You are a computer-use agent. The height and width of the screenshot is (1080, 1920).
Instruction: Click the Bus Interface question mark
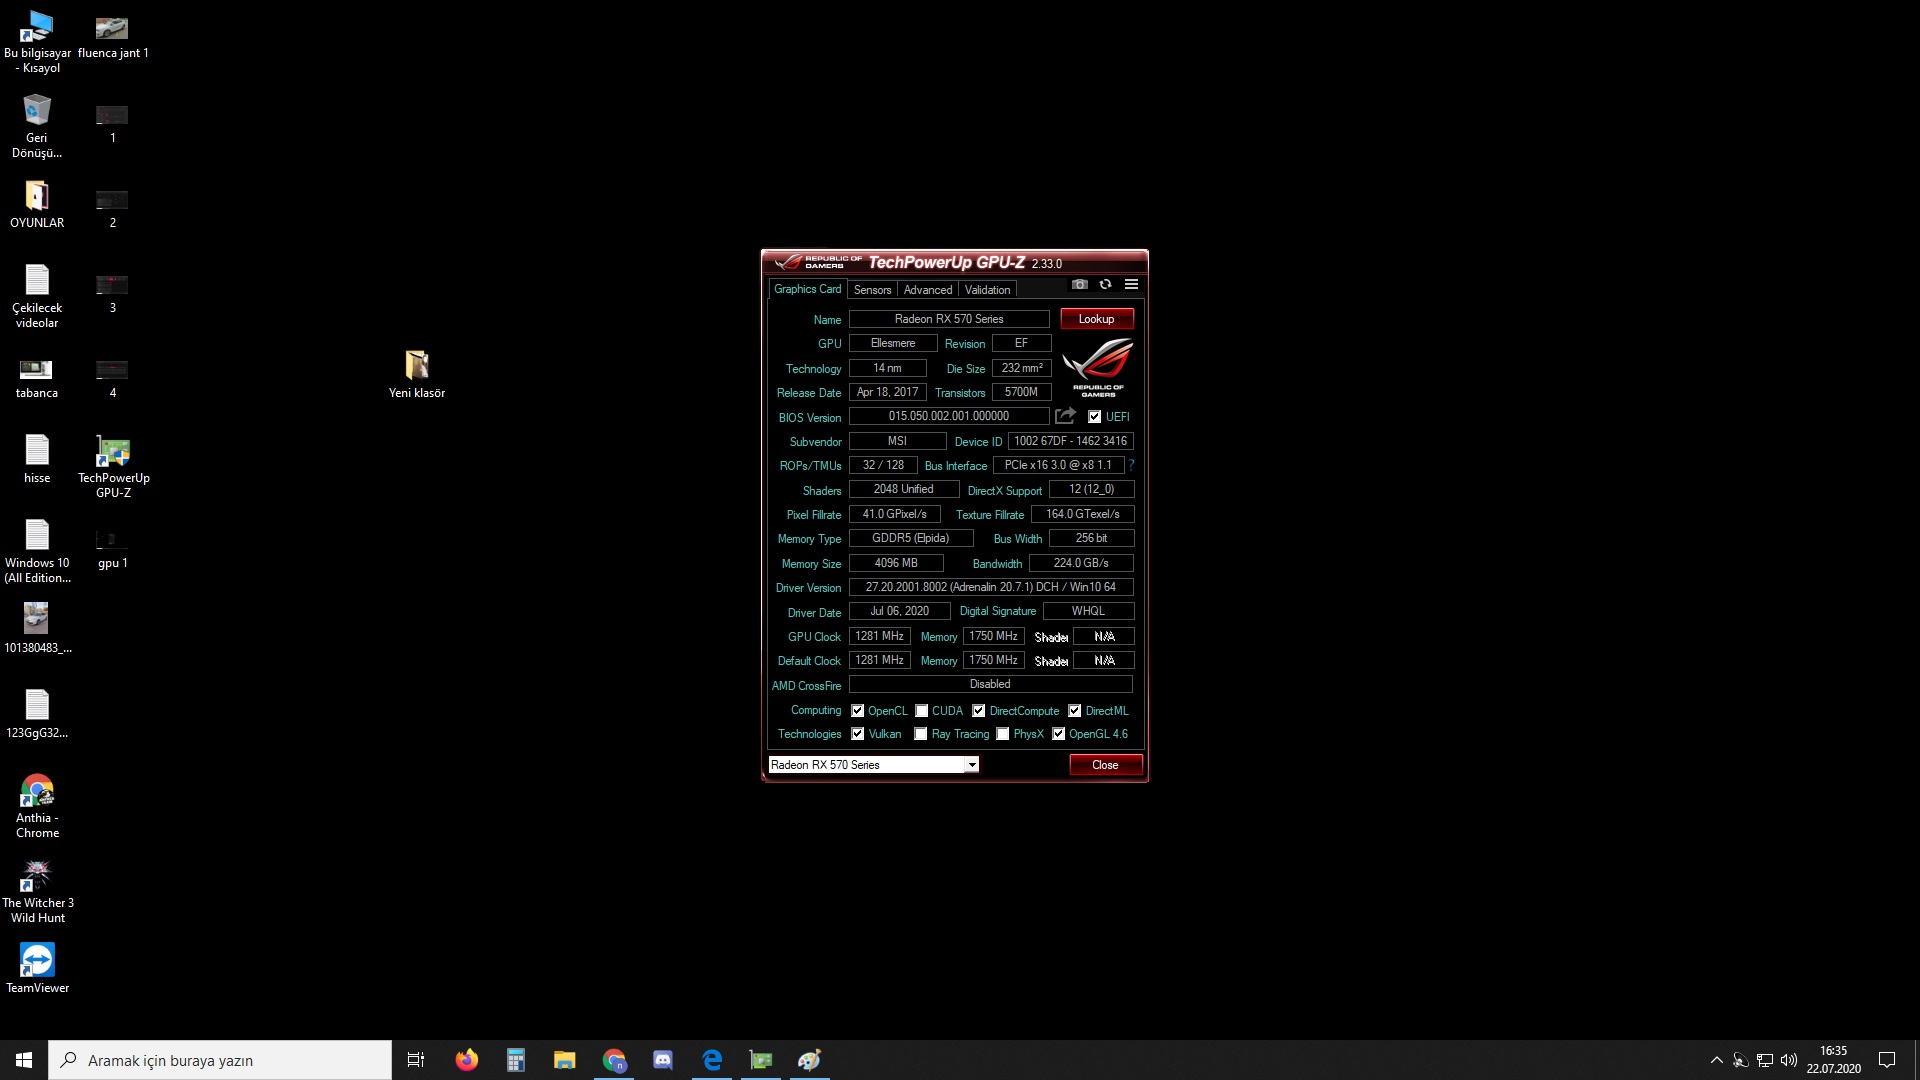[1131, 465]
